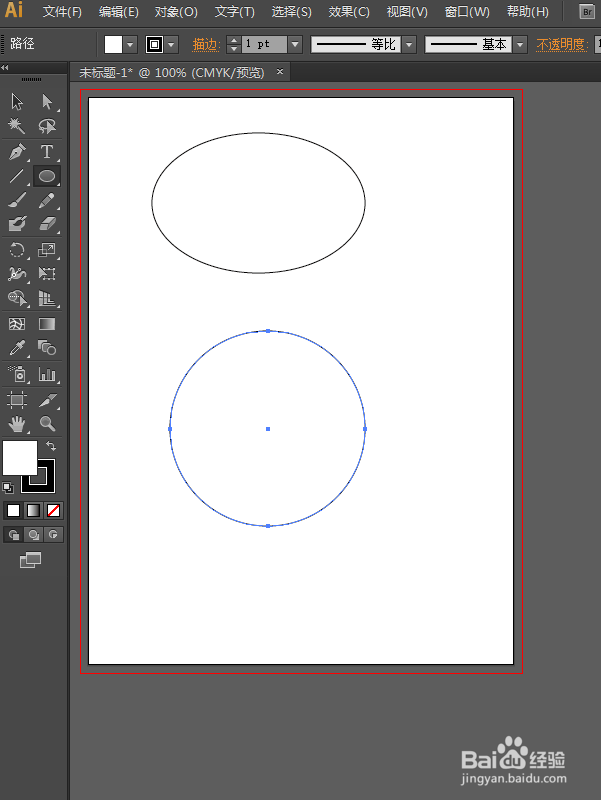This screenshot has height=800, width=601.
Task: Select the Scale tool
Action: (x=47, y=250)
